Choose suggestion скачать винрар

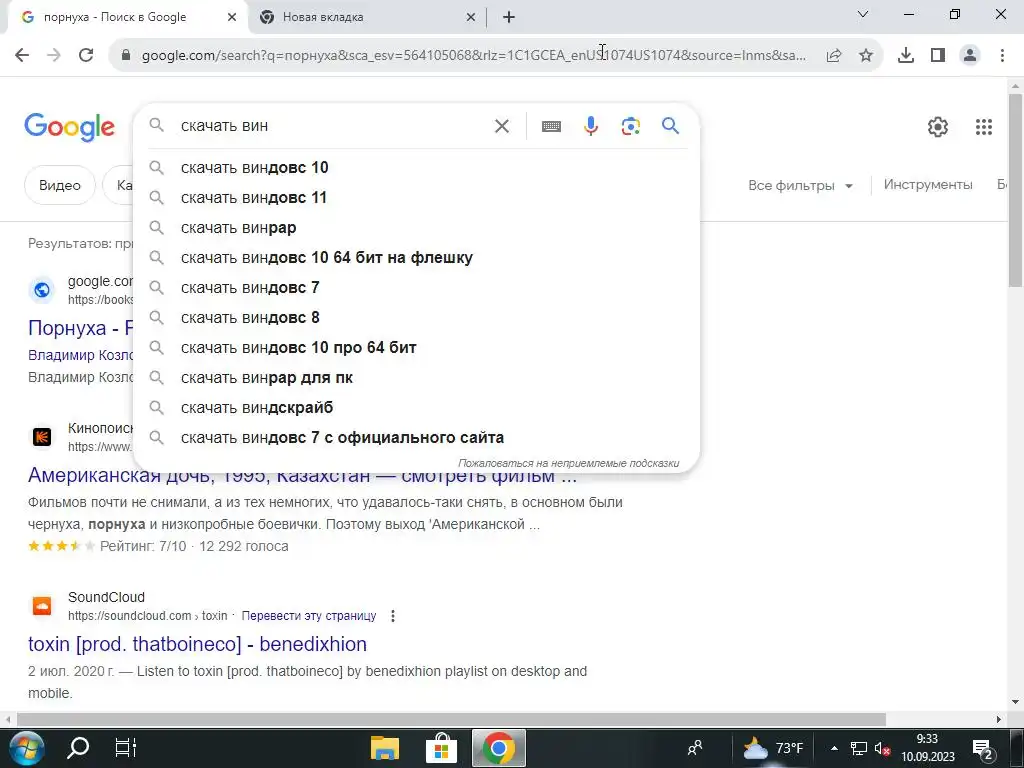click(417, 228)
